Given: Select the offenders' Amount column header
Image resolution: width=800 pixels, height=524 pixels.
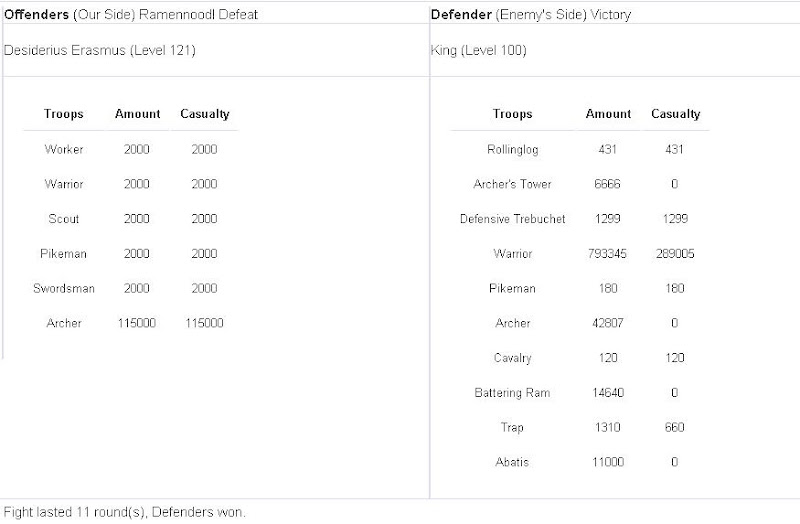Looking at the screenshot, I should (x=138, y=115).
